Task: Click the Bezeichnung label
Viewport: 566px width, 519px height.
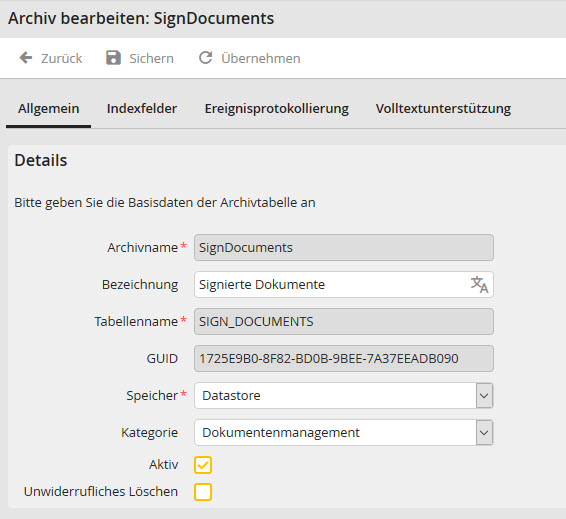Action: pos(140,285)
